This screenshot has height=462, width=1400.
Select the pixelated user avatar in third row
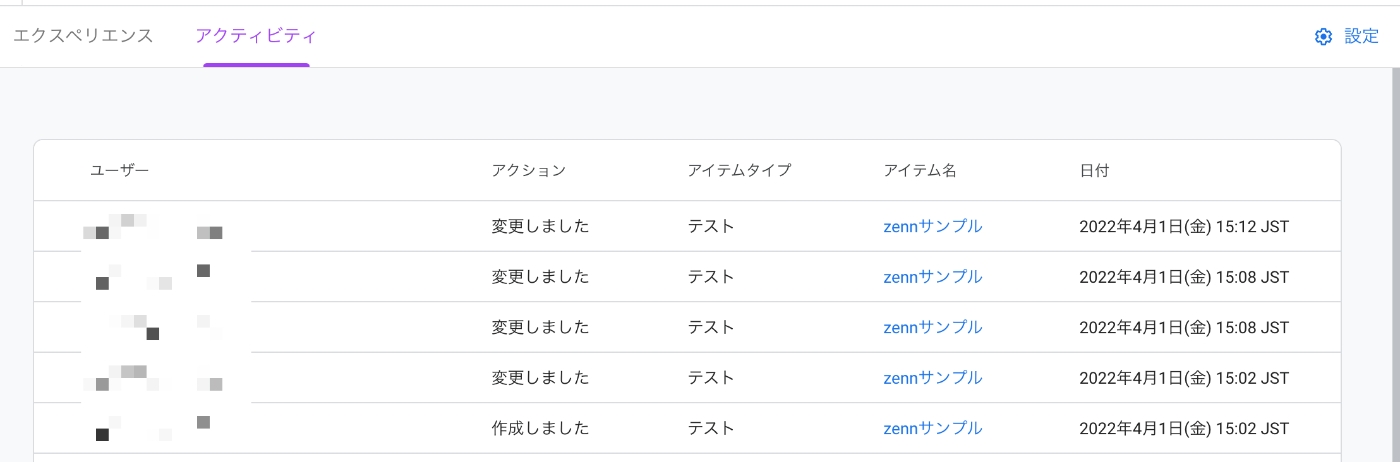coord(165,327)
